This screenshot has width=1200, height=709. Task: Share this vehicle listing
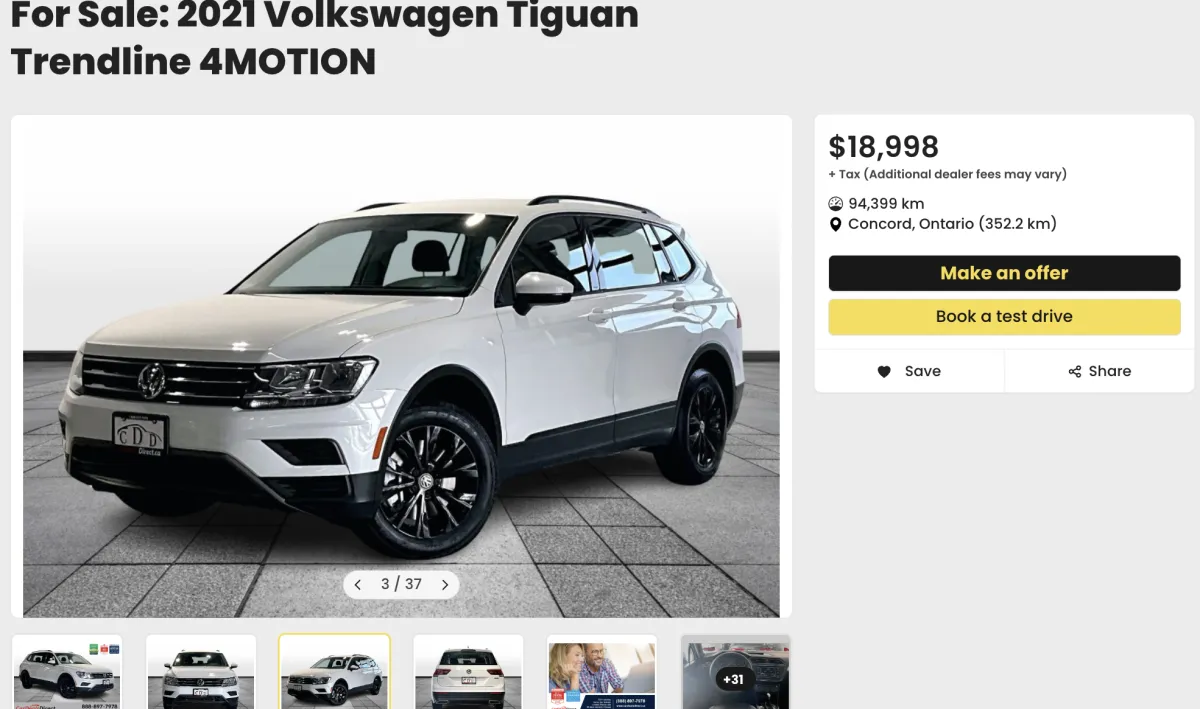click(x=1099, y=371)
